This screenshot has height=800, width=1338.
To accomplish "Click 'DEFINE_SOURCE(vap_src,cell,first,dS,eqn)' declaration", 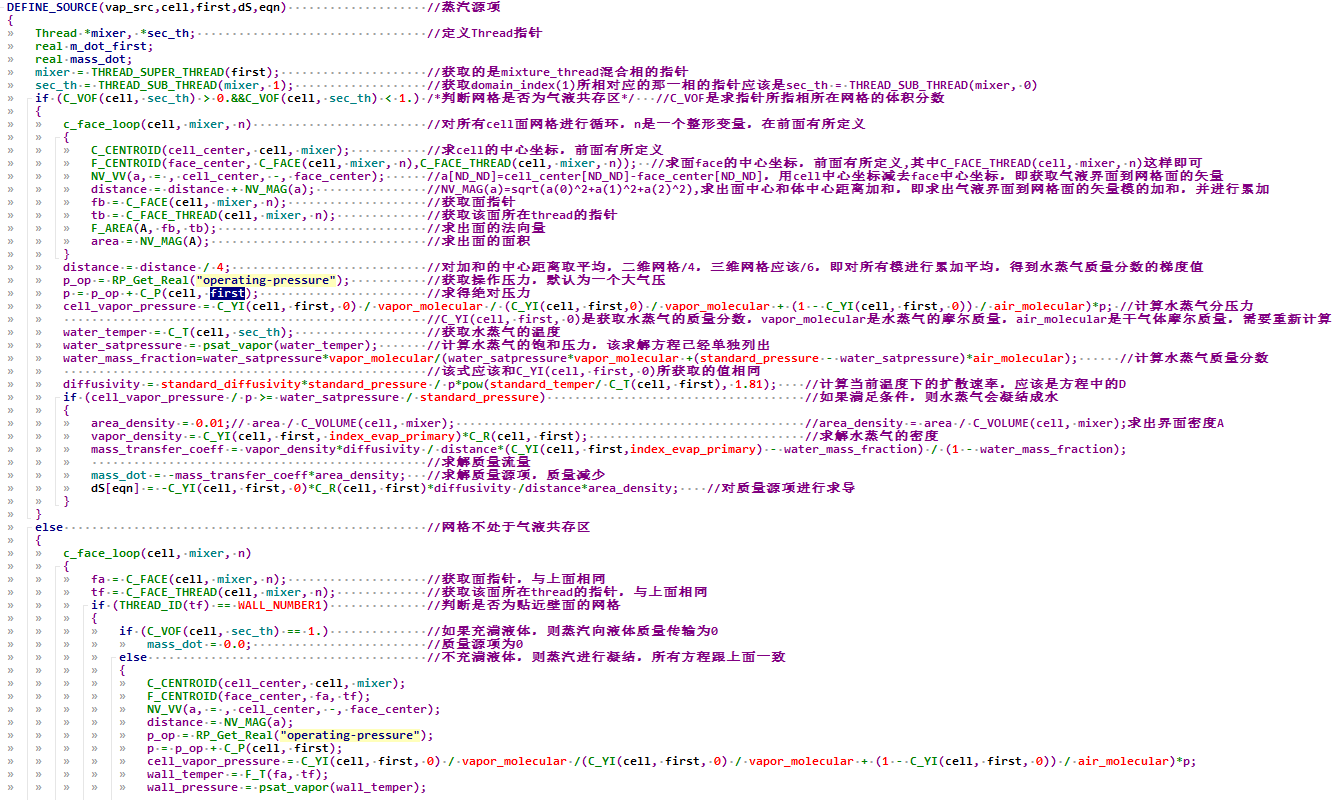I will point(147,7).
